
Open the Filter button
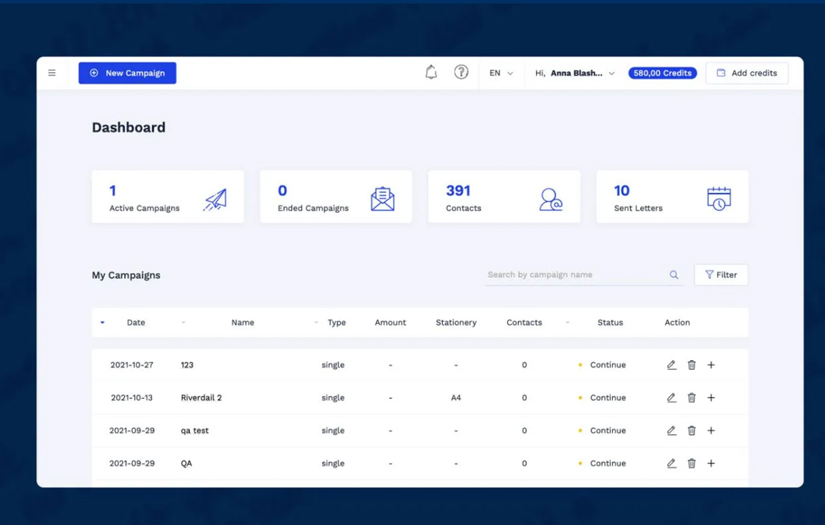tap(721, 275)
